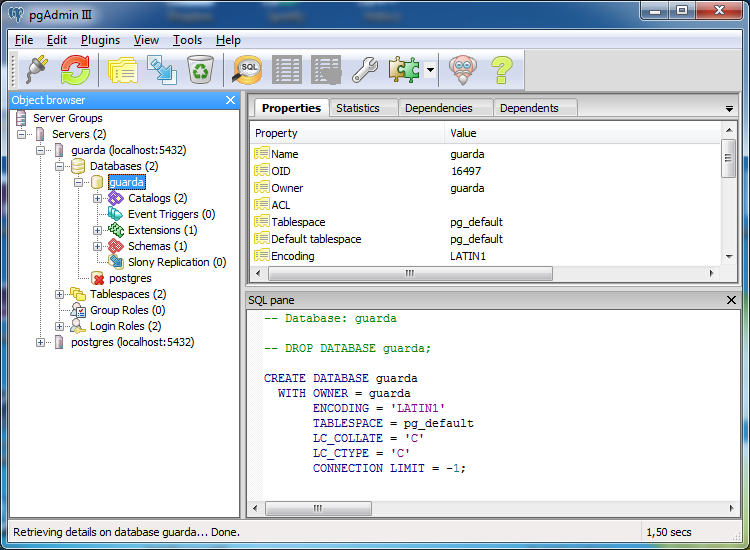This screenshot has height=550, width=750.
Task: Click the filtered View Data icon
Action: point(326,70)
